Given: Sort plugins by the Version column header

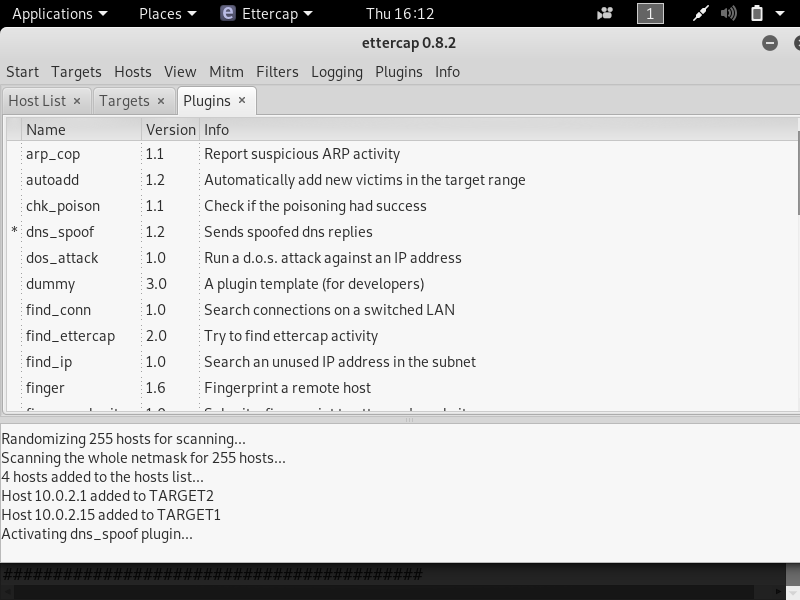Looking at the screenshot, I should pos(170,130).
